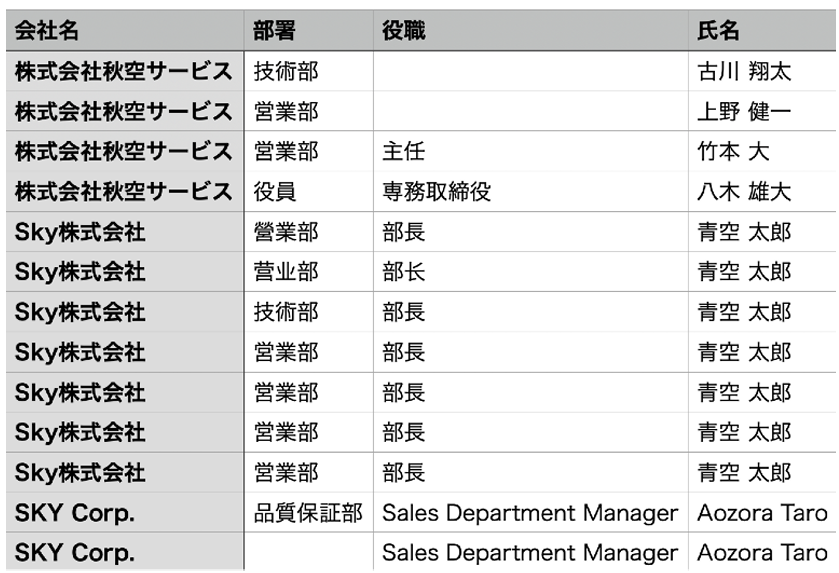Click the 部署 column header
Screen dimensions: 839x573
(309, 30)
